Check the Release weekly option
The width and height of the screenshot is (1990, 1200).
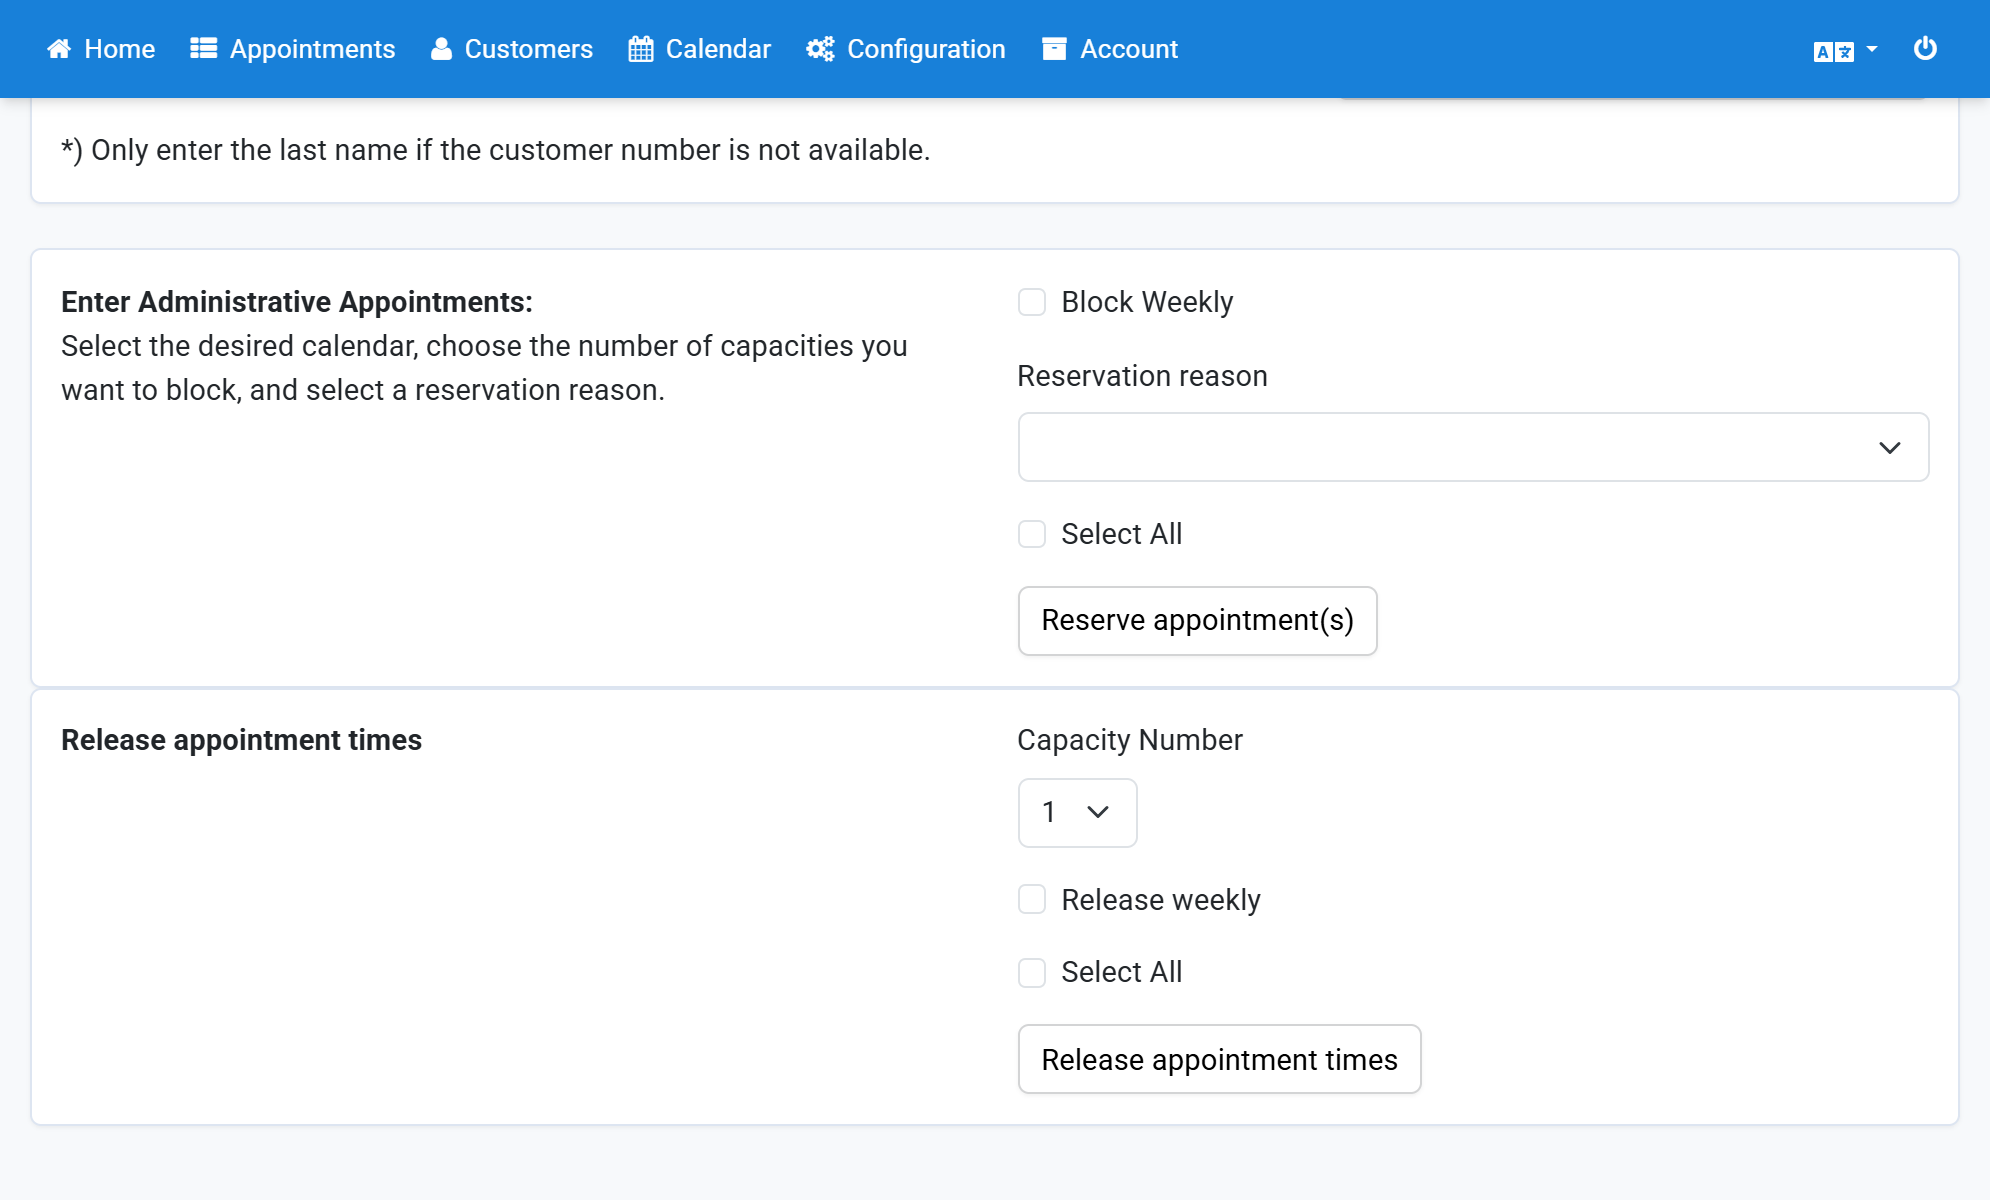click(x=1032, y=899)
